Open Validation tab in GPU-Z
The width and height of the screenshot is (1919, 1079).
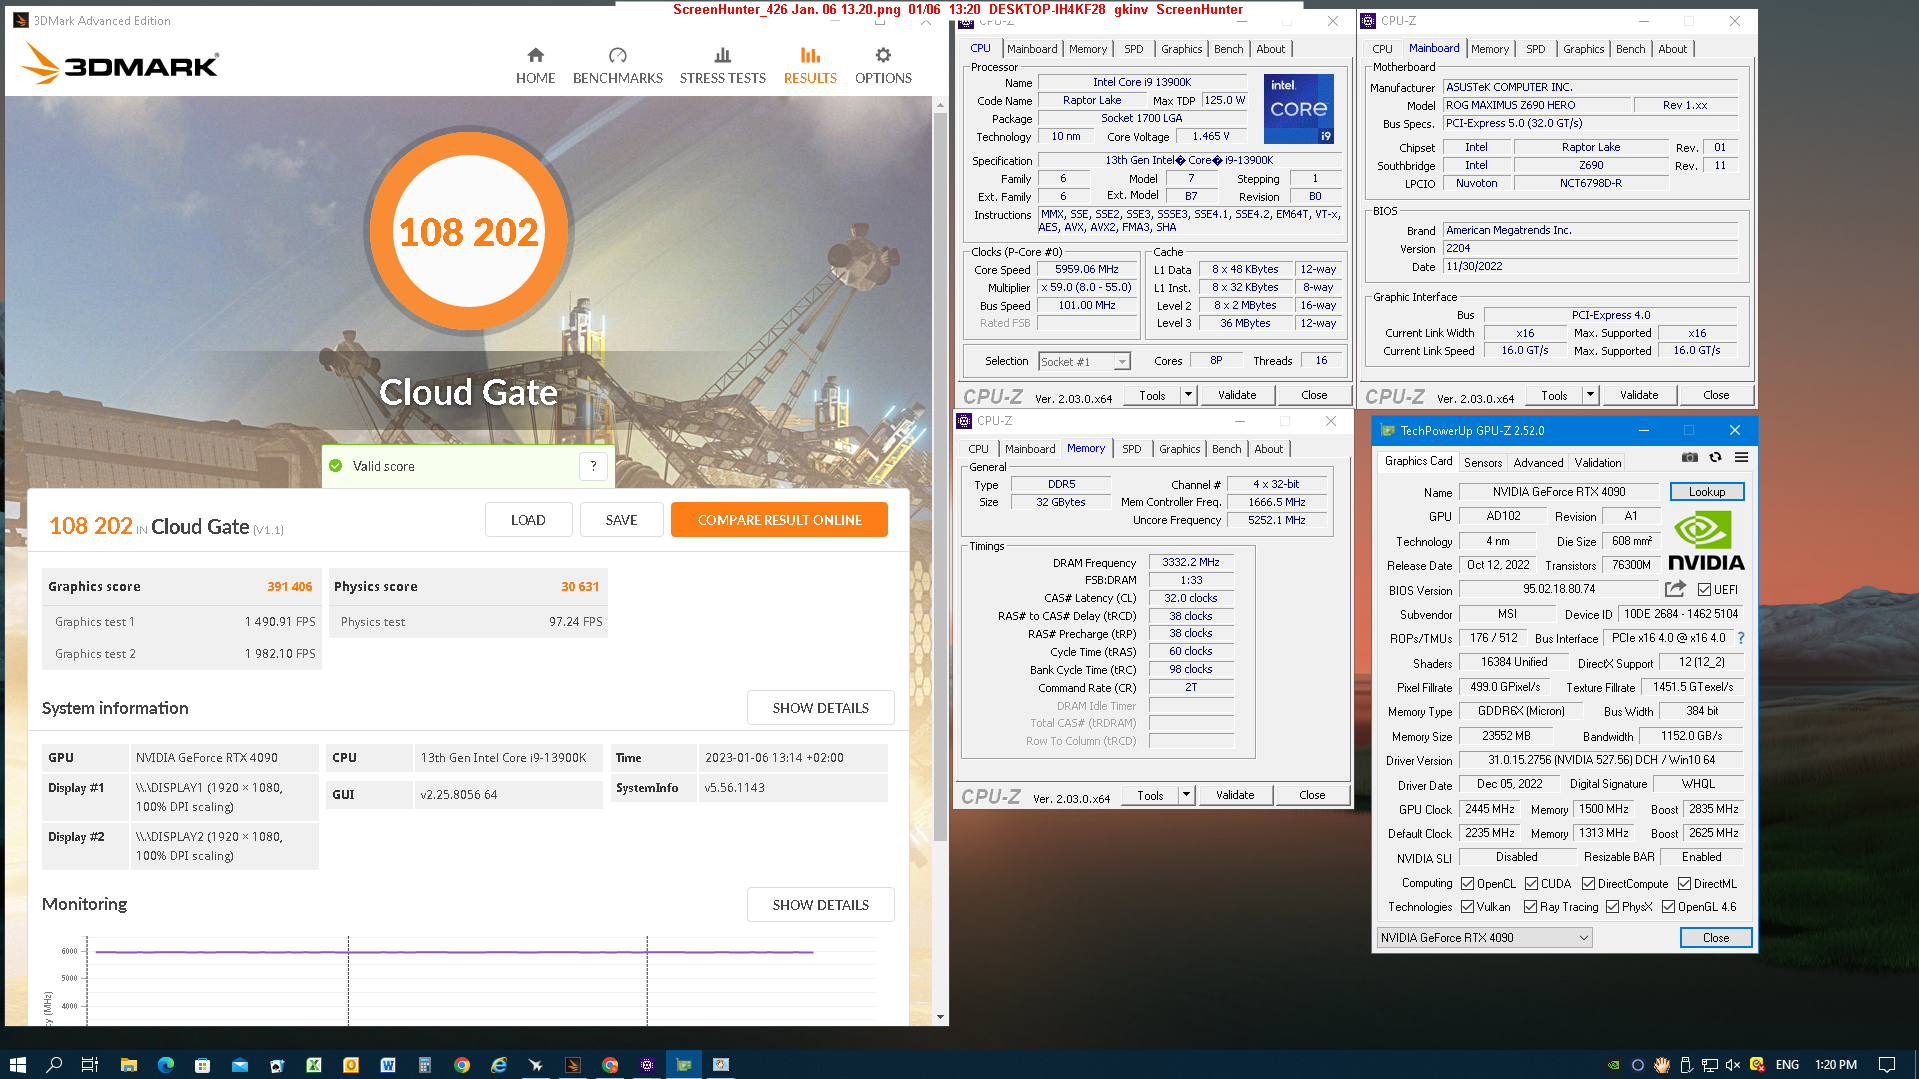click(x=1598, y=463)
